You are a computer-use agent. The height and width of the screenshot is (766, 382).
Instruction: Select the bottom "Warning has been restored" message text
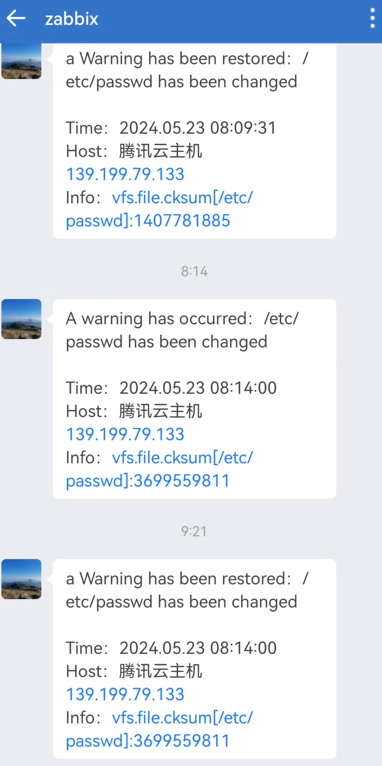click(x=188, y=590)
